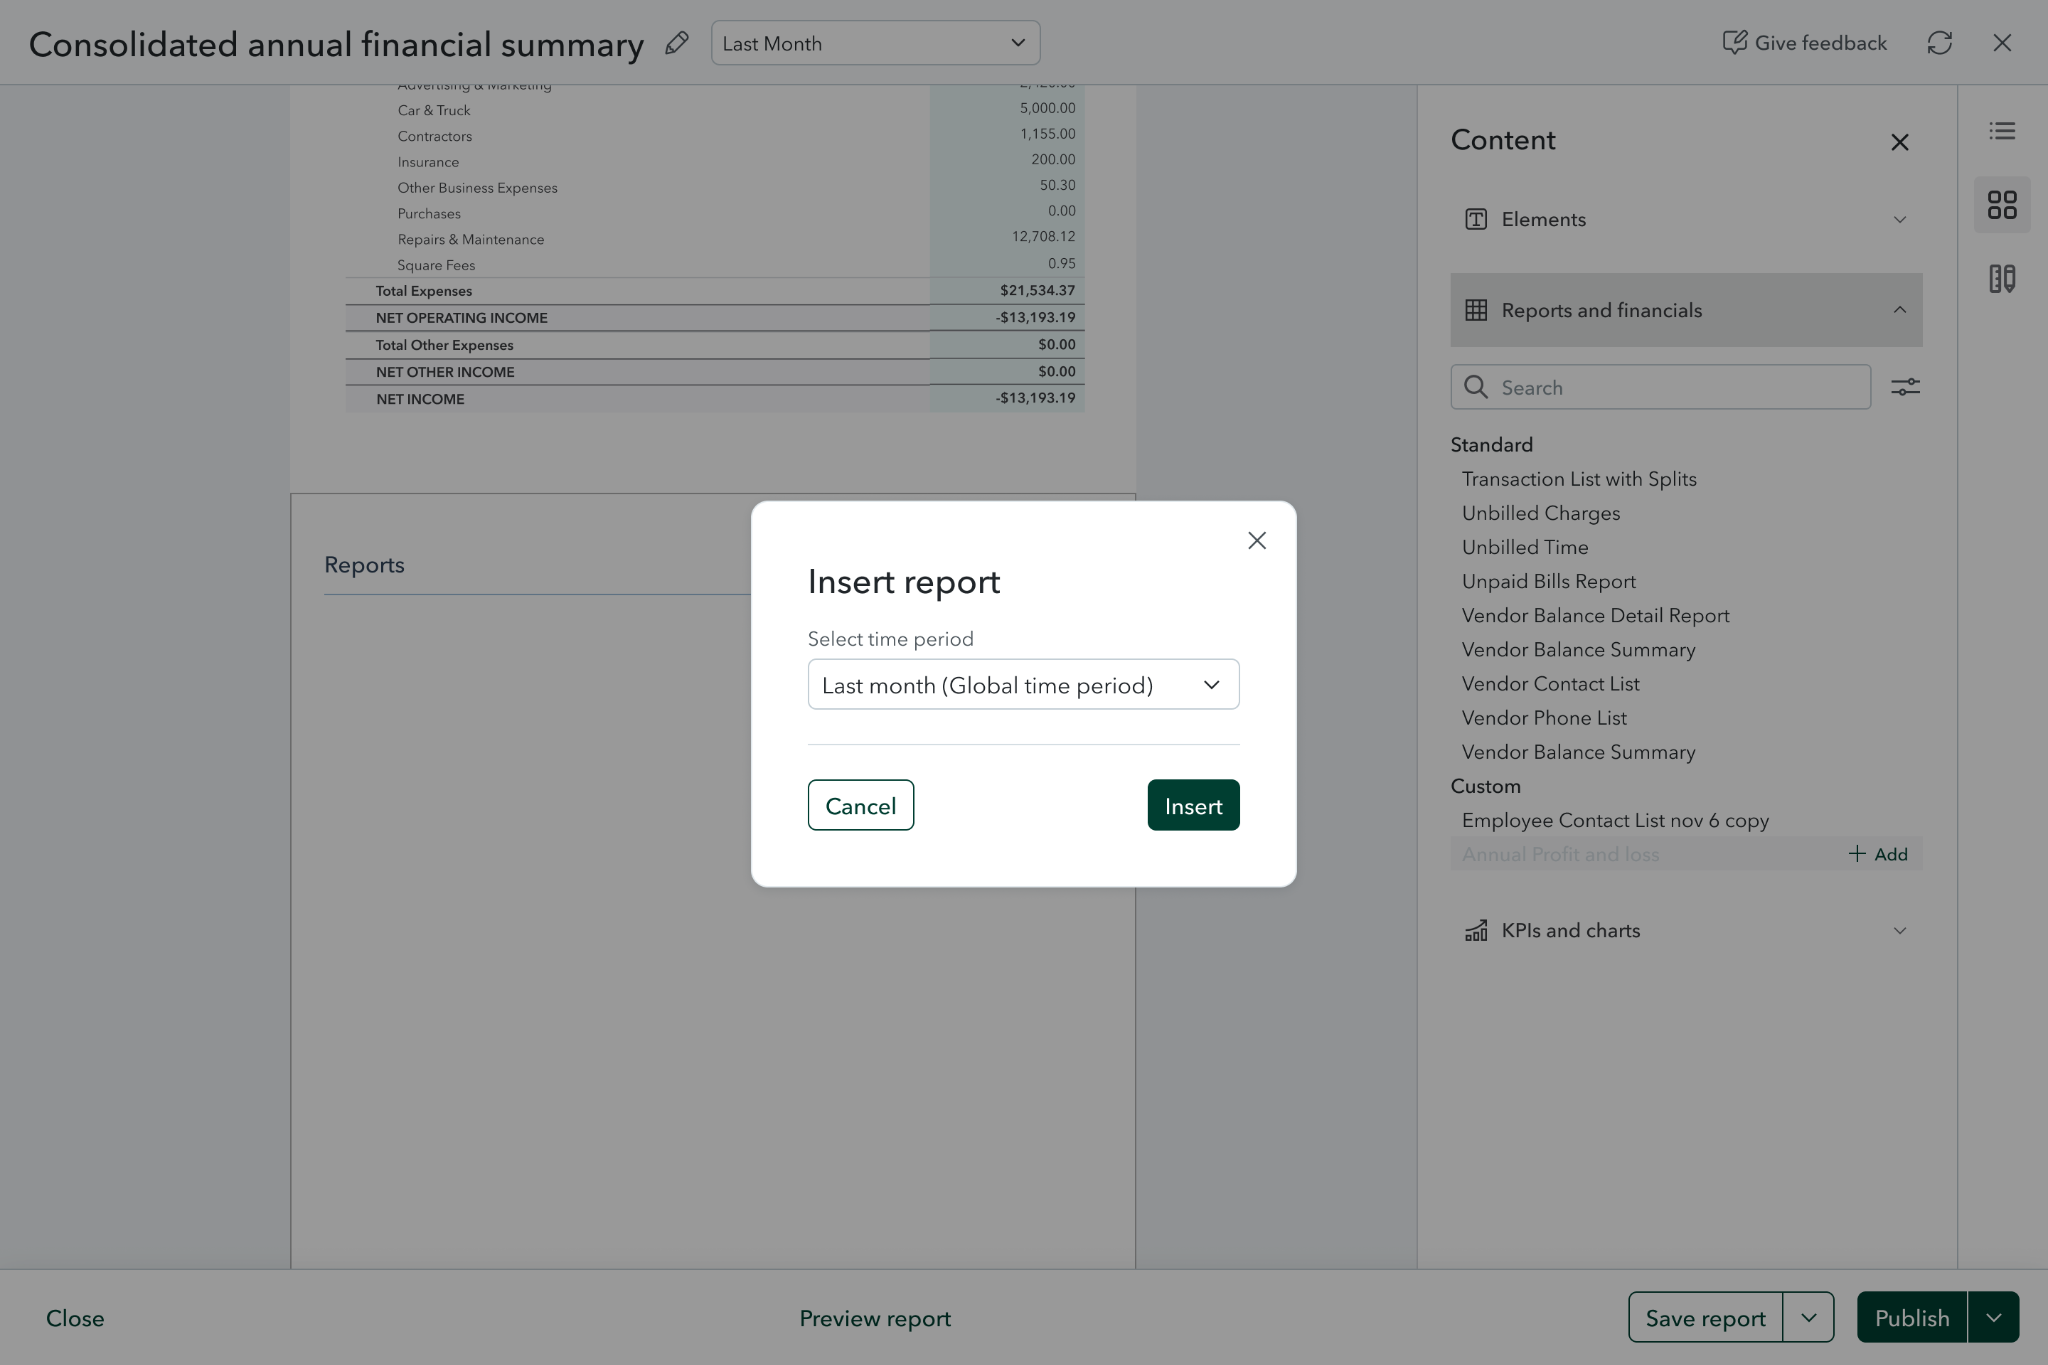2048x1365 pixels.
Task: Click the Insert button in the dialog
Action: (1193, 806)
